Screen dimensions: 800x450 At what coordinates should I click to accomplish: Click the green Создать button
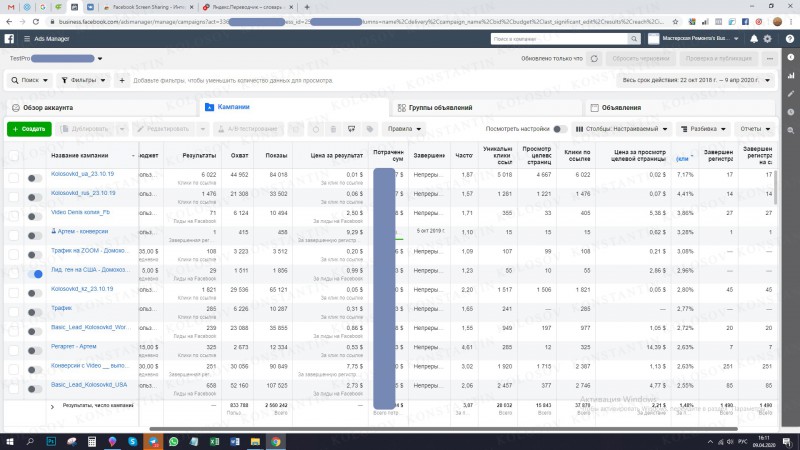[29, 129]
